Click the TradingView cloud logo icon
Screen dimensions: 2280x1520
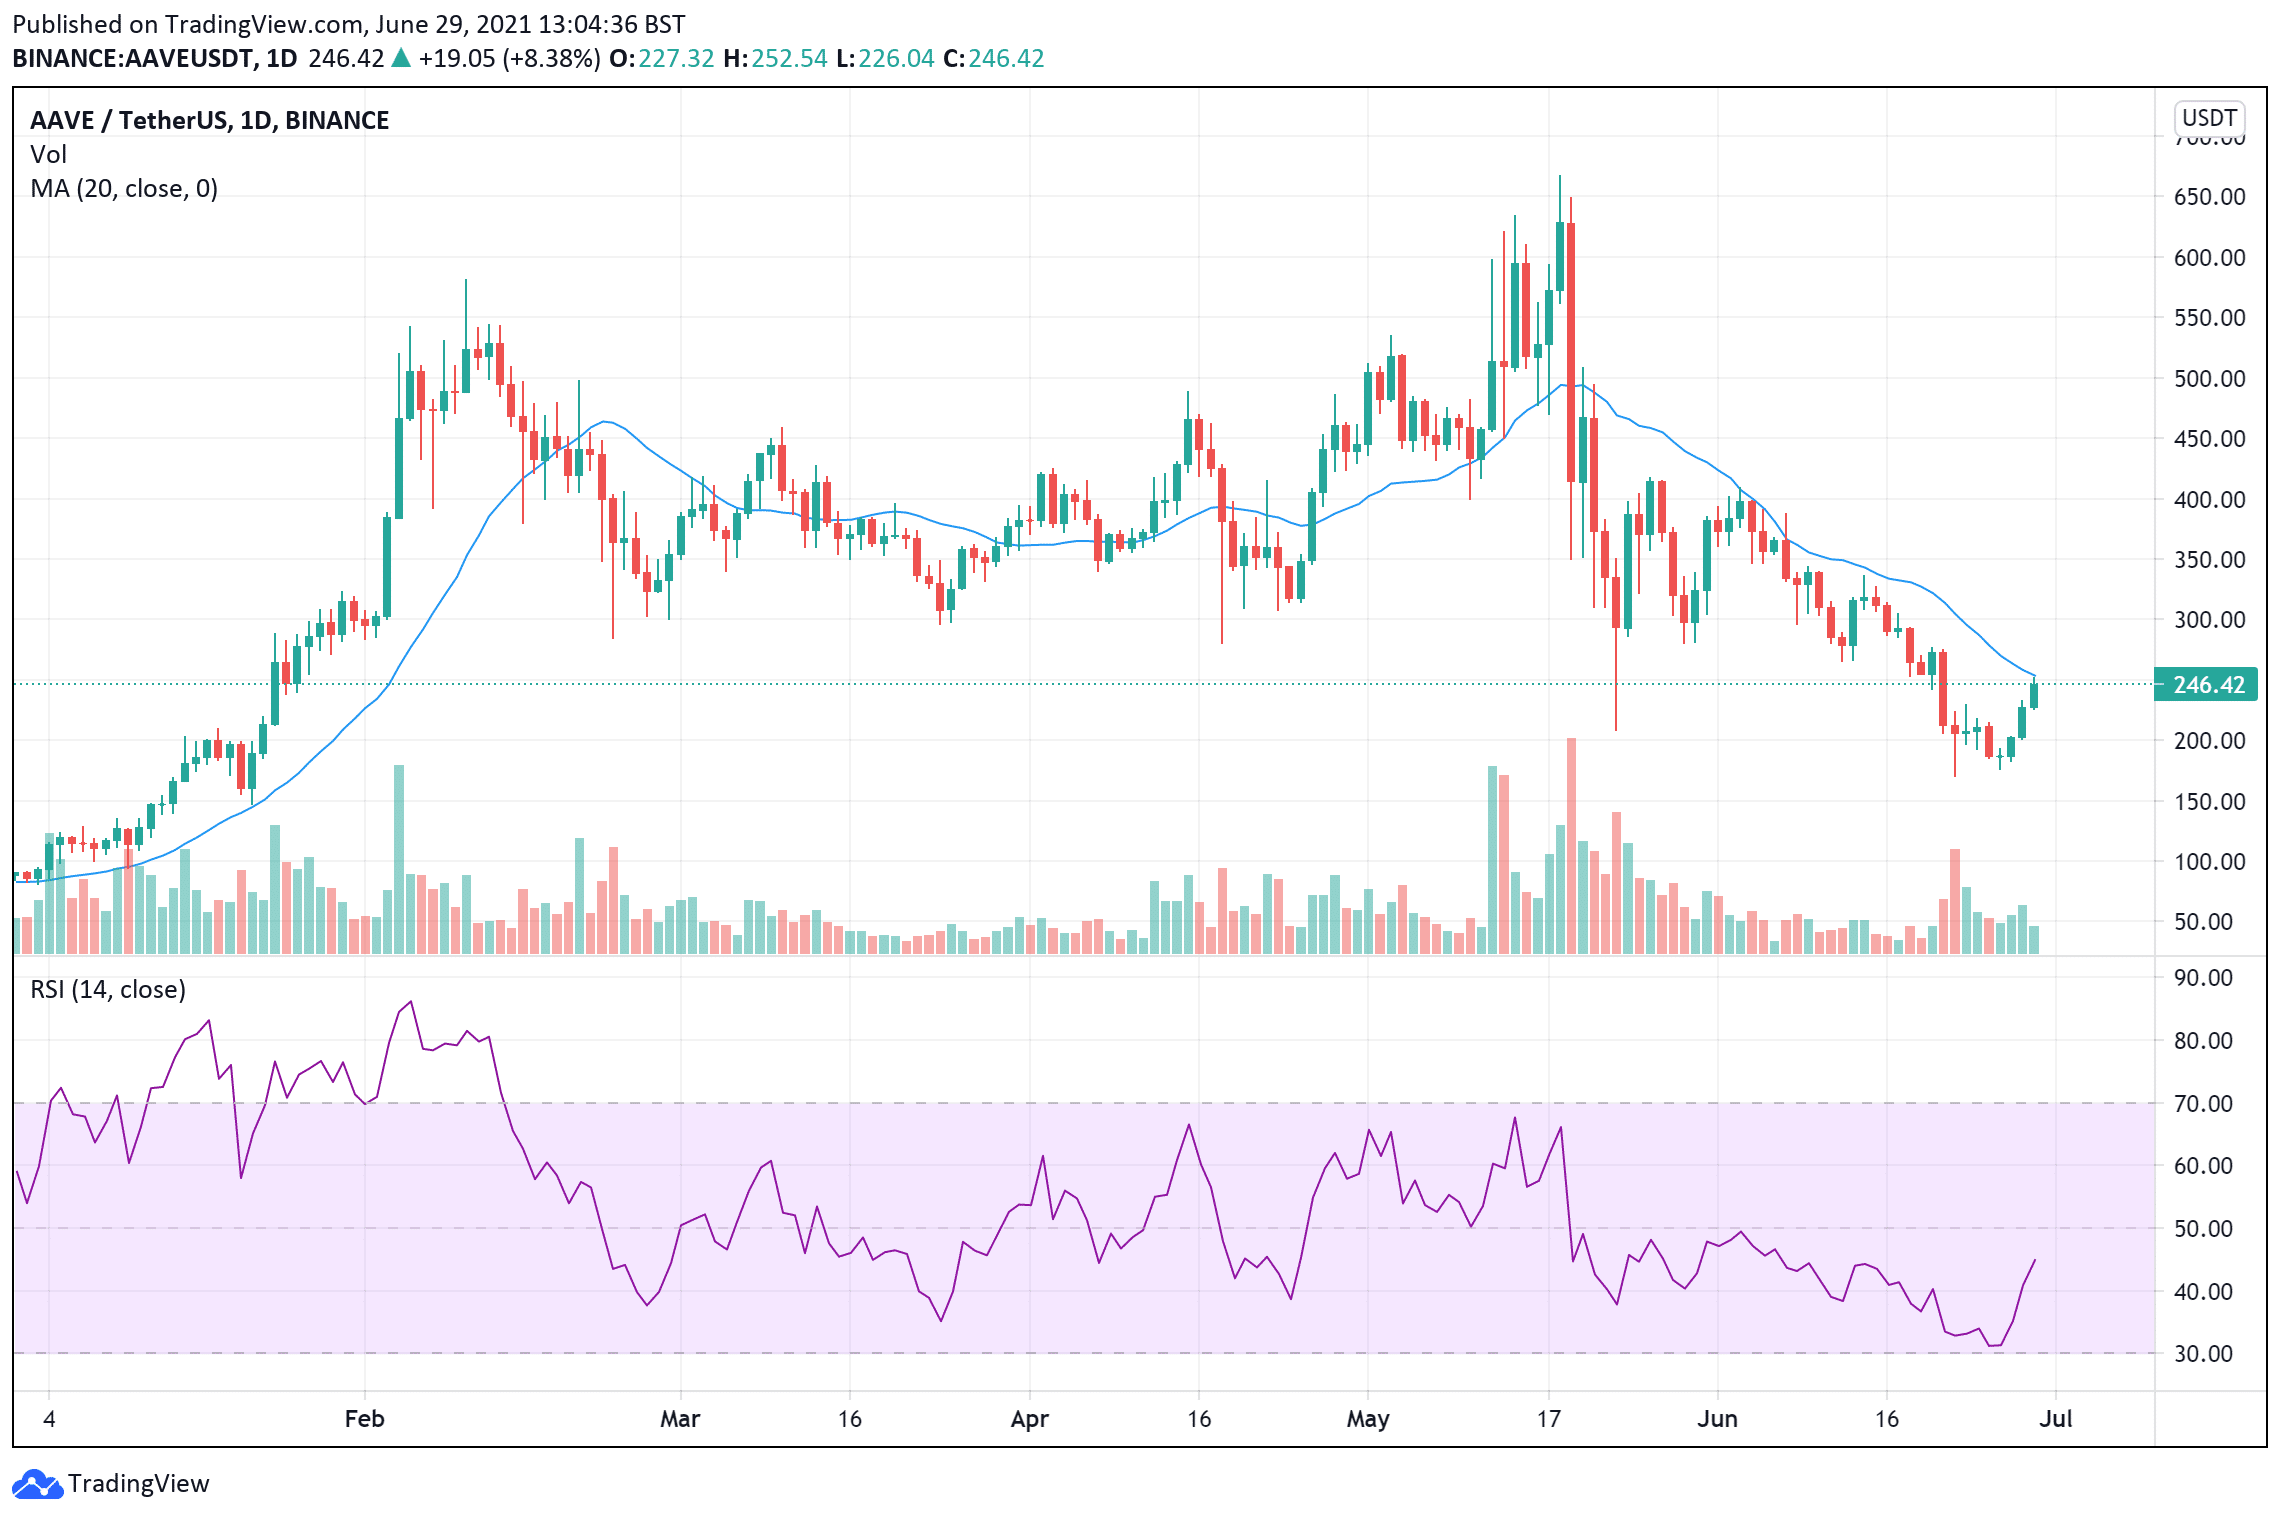pyautogui.click(x=38, y=1484)
